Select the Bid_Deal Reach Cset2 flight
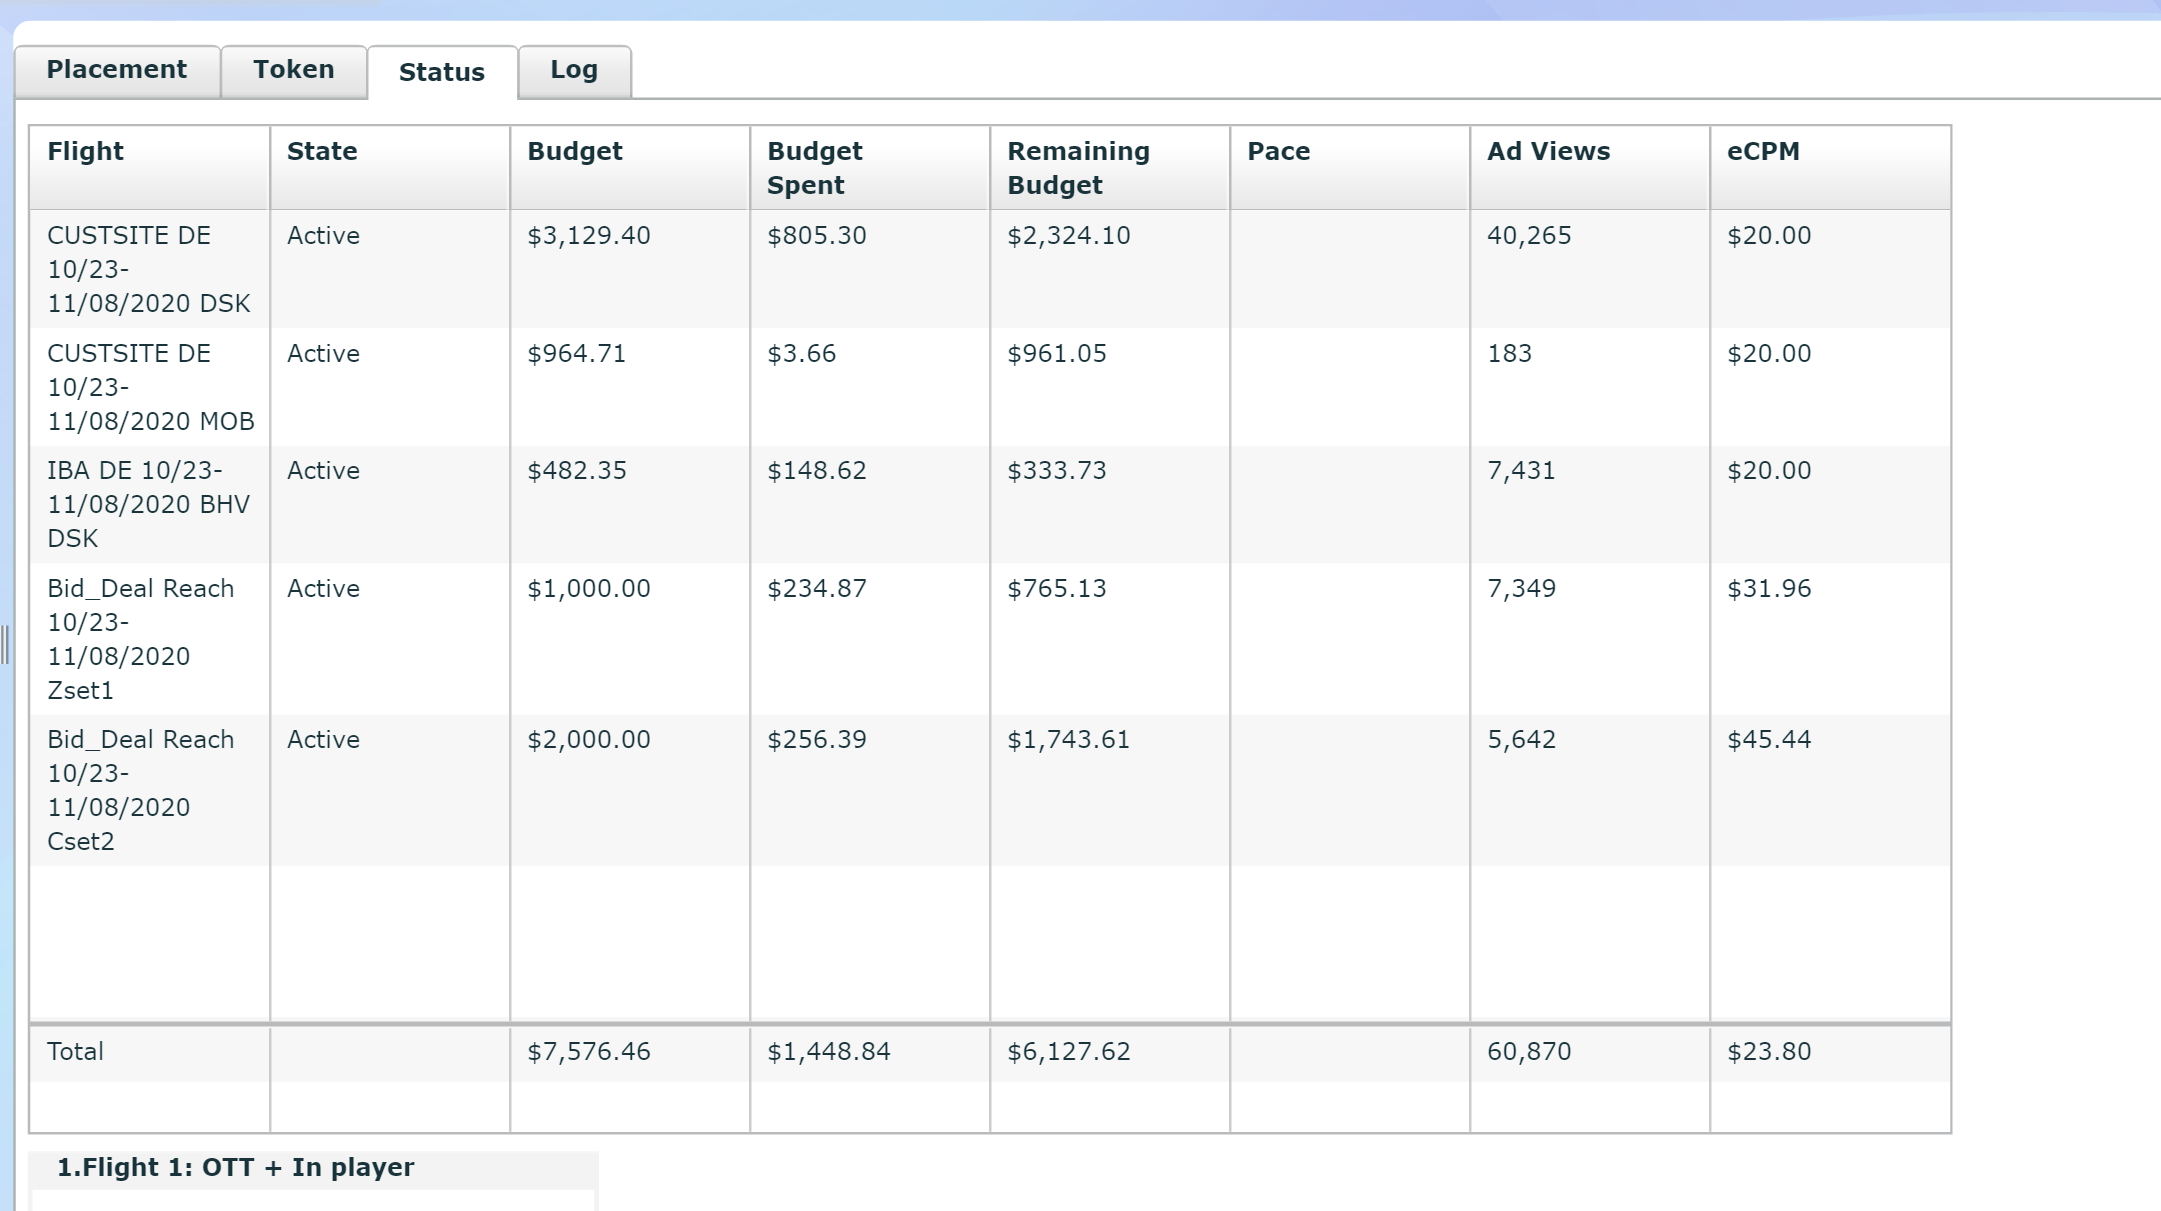Image resolution: width=2161 pixels, height=1211 pixels. (140, 789)
